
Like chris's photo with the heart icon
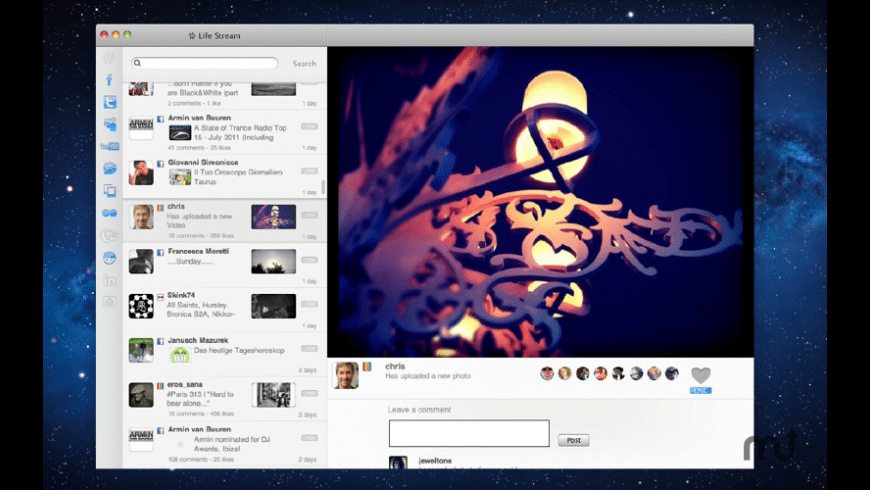pos(701,375)
